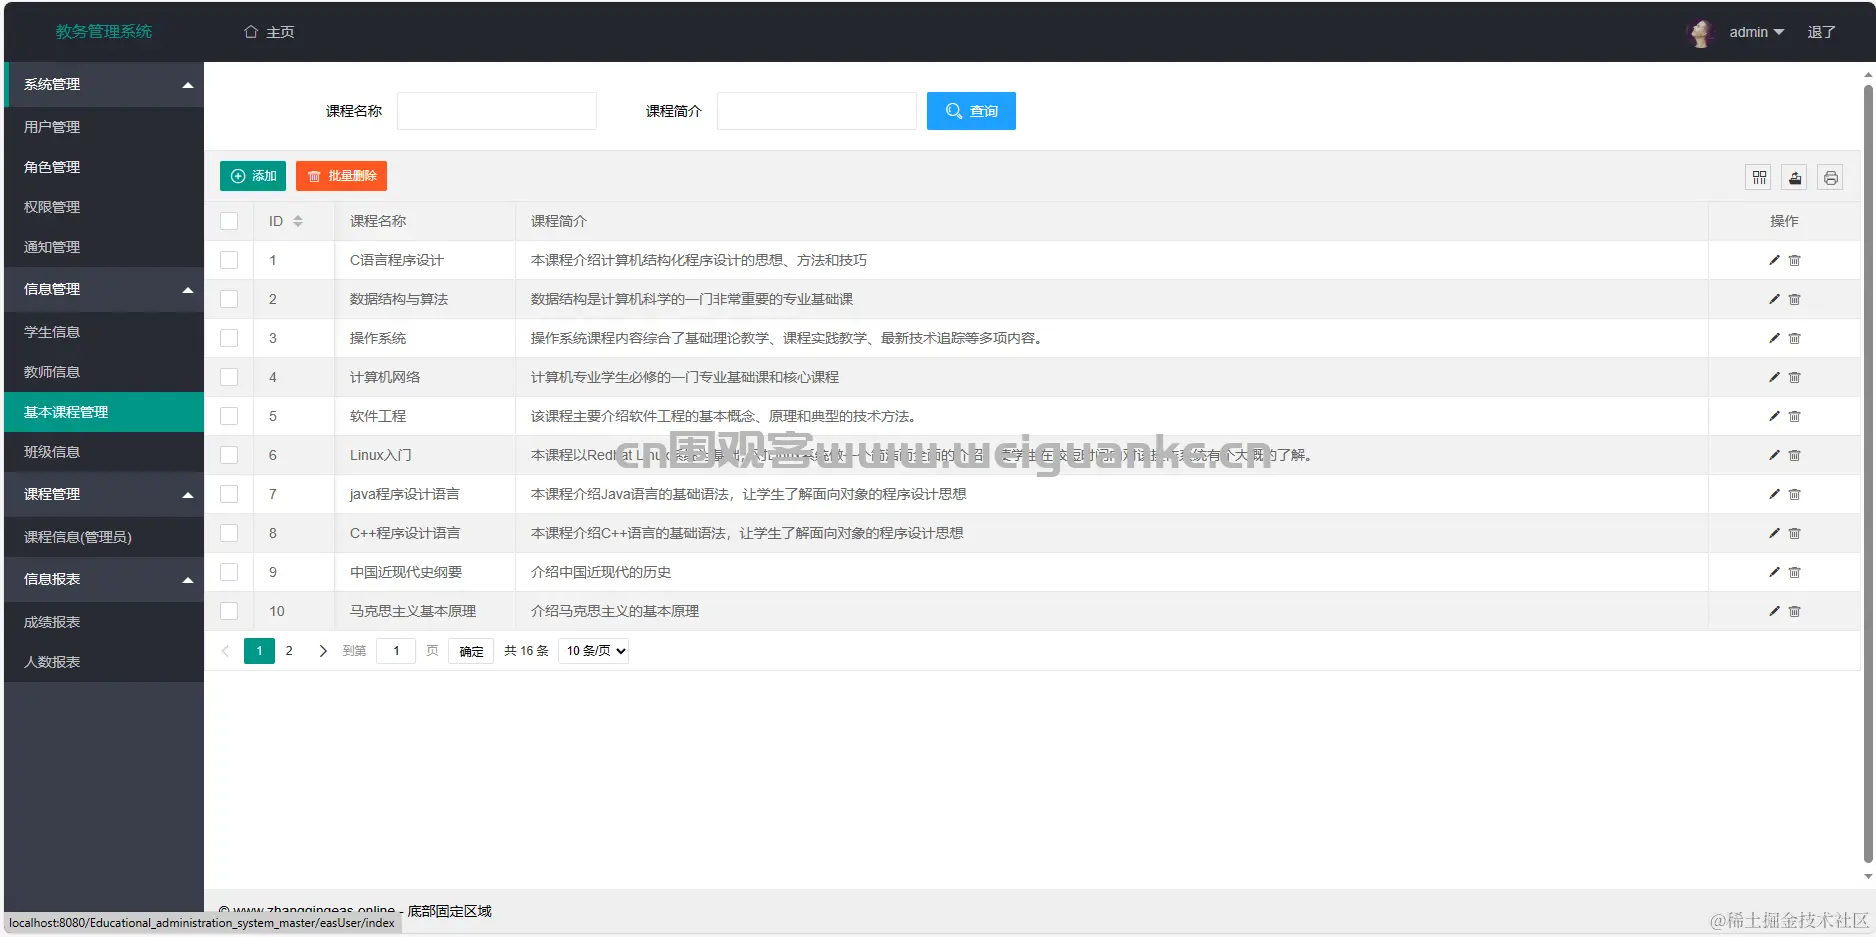Select the checkbox for 操作系统
The width and height of the screenshot is (1876, 937).
coord(229,338)
